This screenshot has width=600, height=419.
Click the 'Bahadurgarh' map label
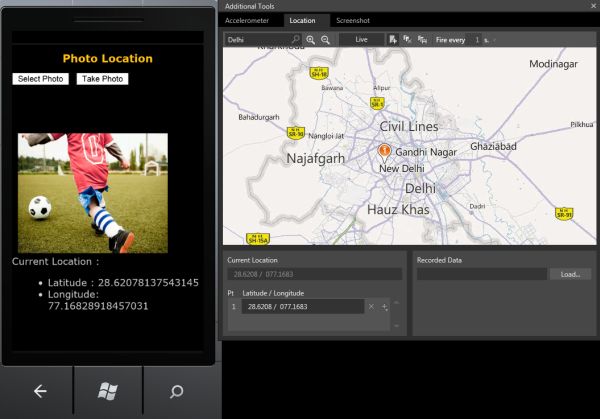coord(259,117)
